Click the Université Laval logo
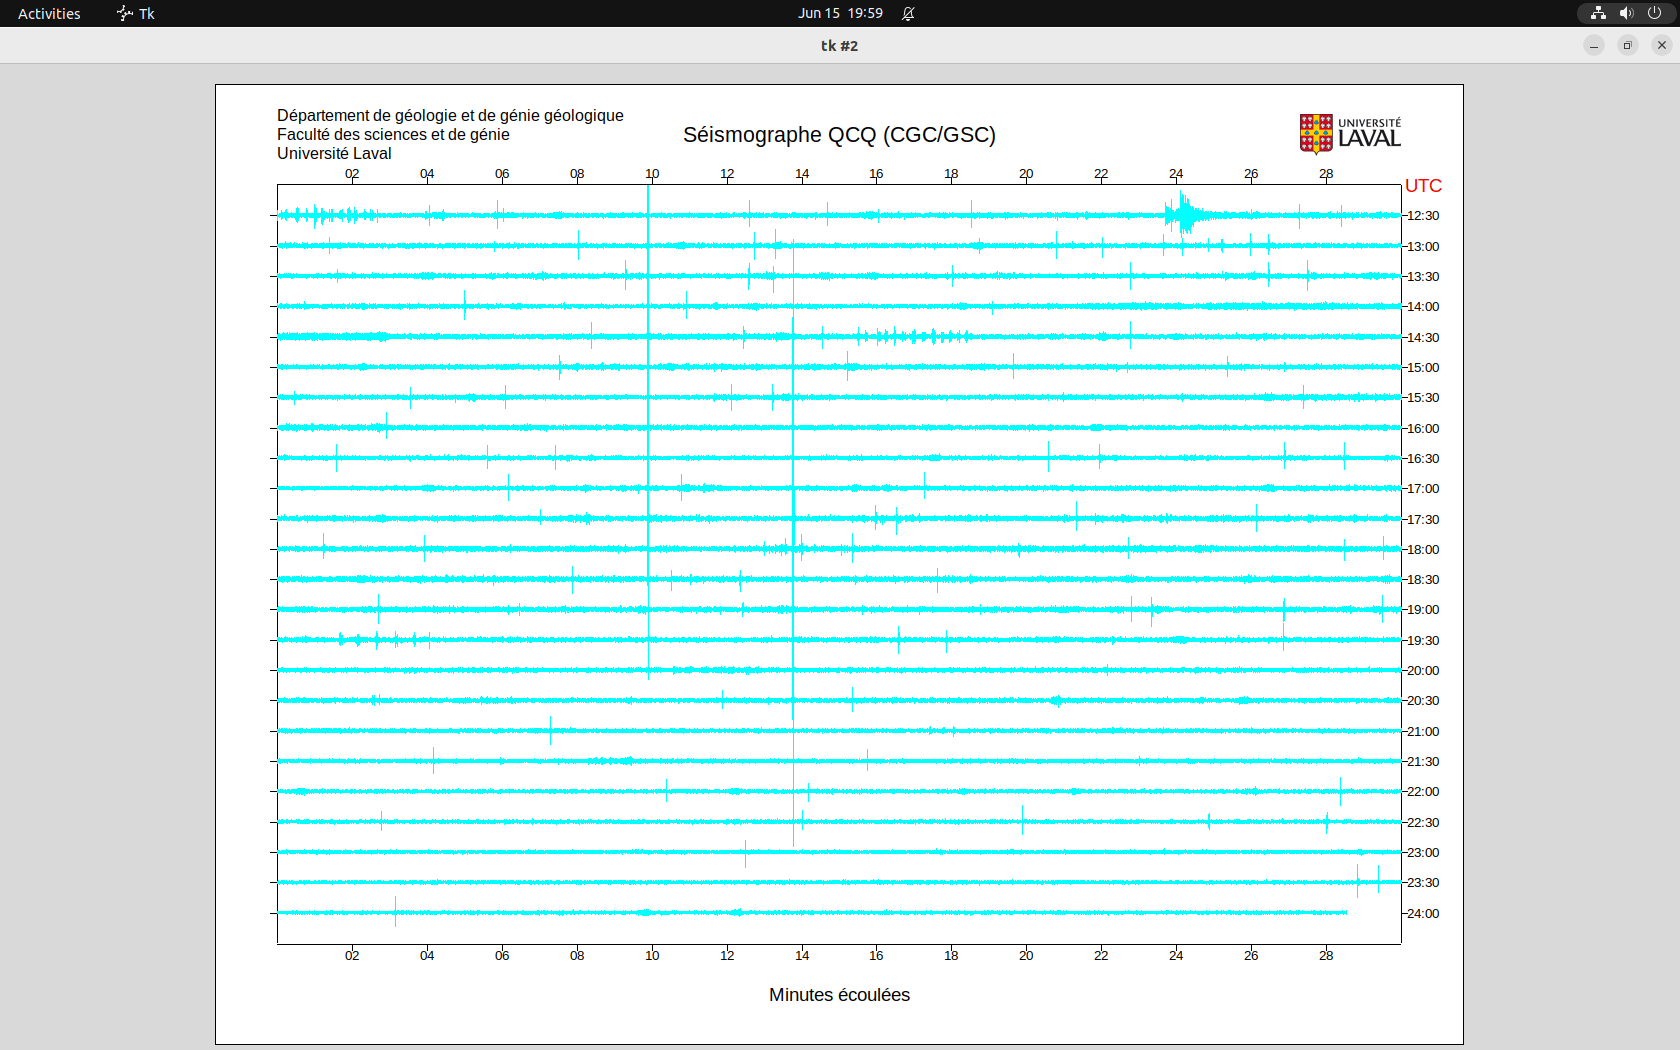Screen dimensions: 1680x1050 click(1350, 134)
